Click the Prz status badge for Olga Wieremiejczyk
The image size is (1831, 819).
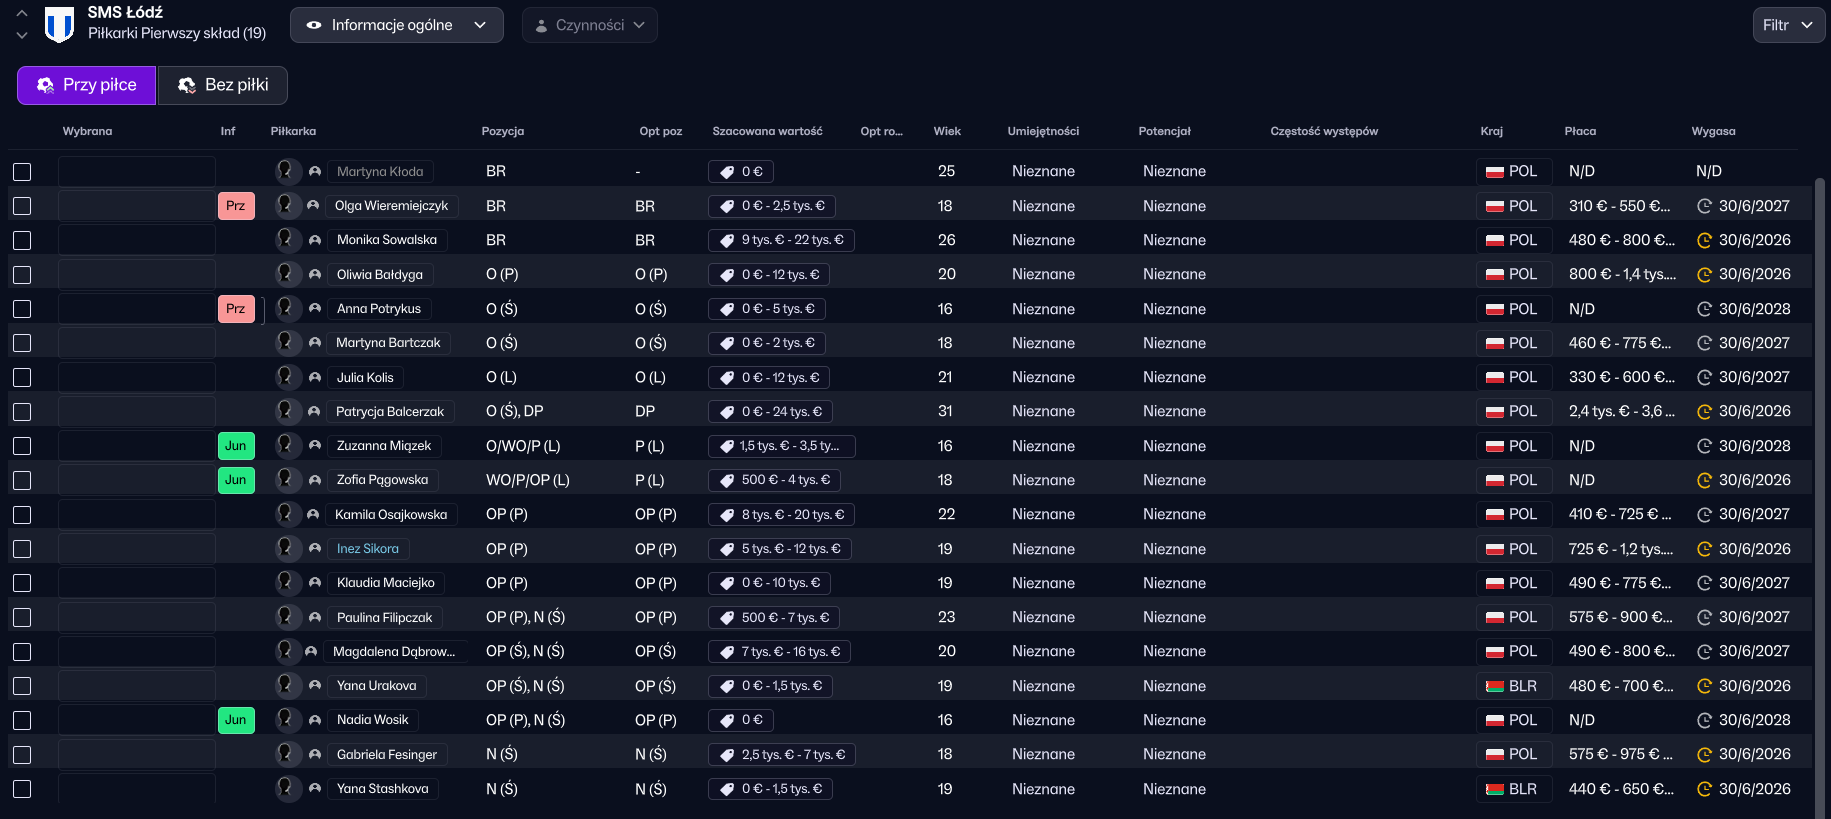(236, 206)
